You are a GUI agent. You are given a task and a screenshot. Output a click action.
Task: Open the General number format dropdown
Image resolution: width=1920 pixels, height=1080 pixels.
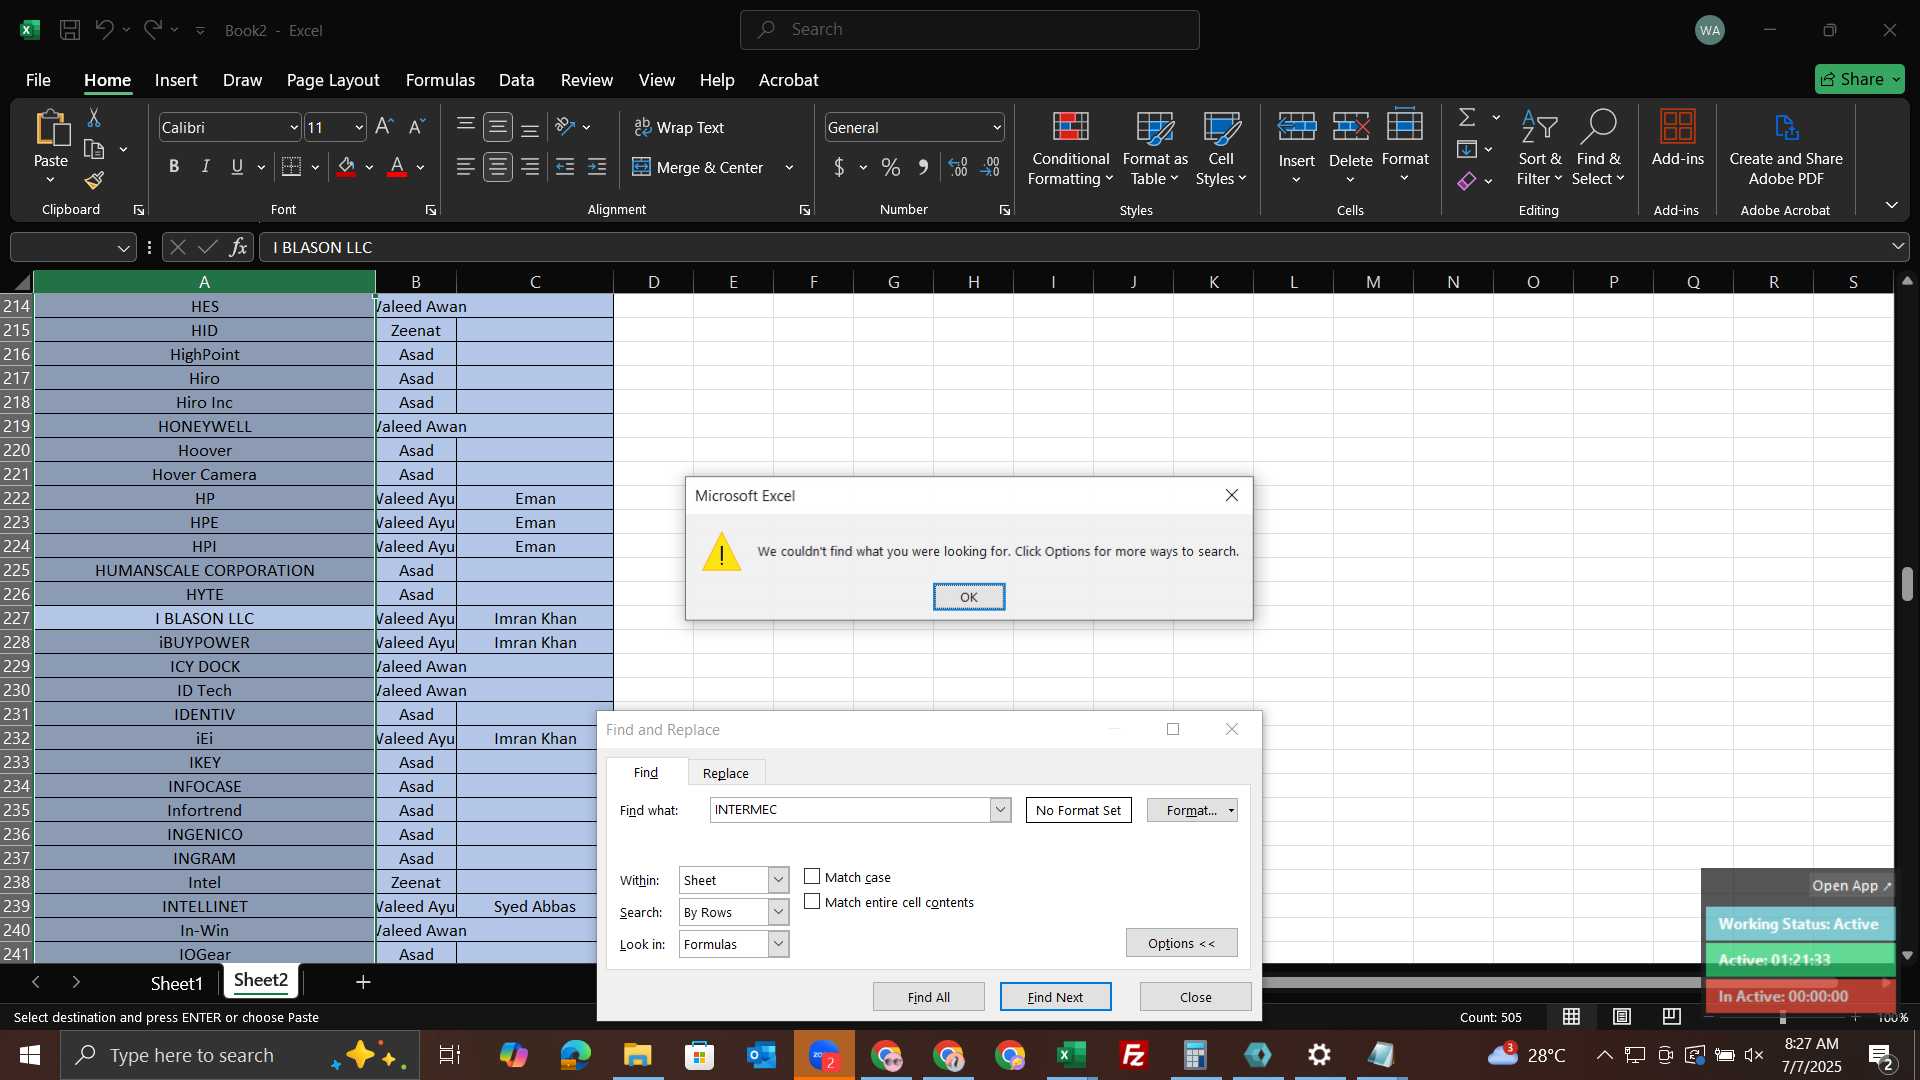click(997, 127)
